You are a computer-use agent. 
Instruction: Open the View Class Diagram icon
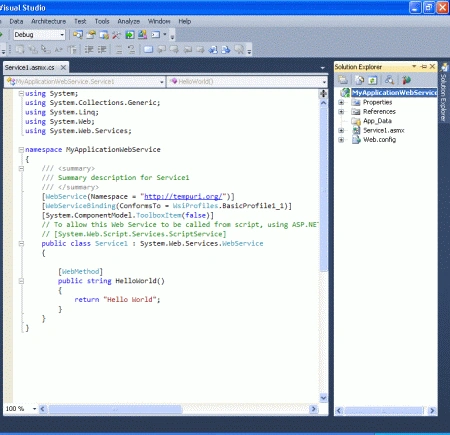[x=389, y=80]
